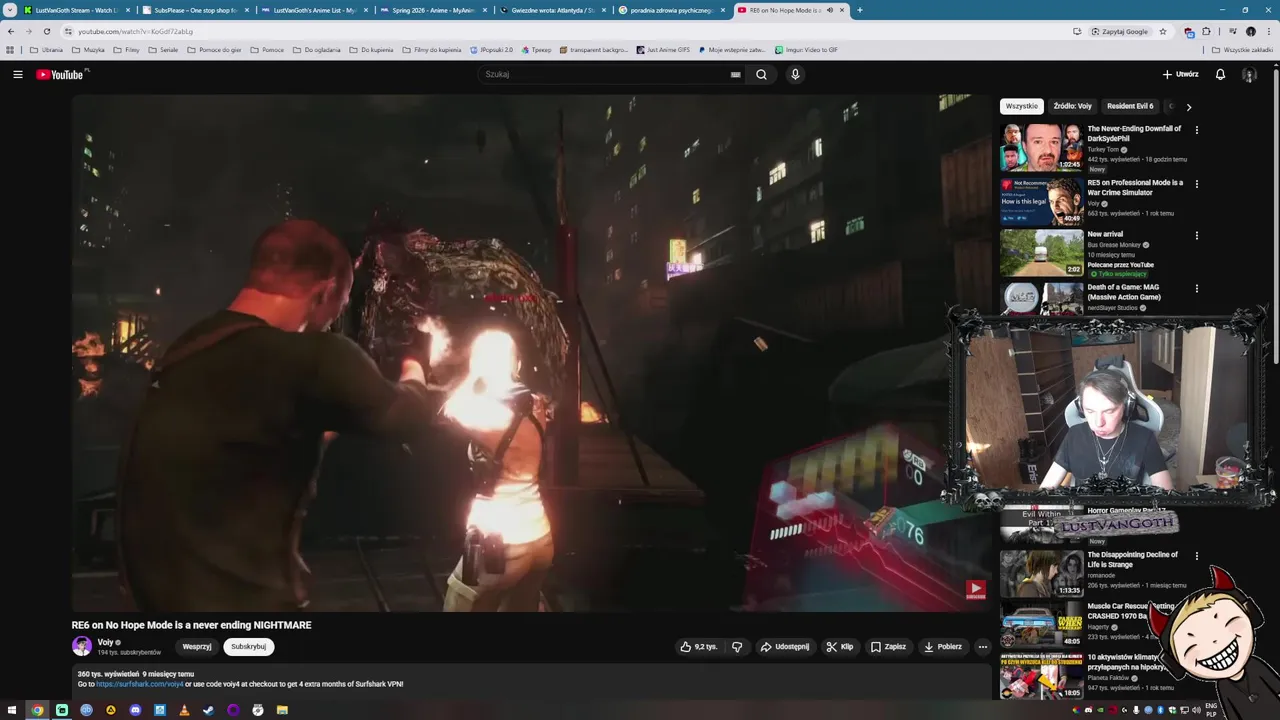Download video with Pobierz button
This screenshot has width=1280, height=720.
943,647
